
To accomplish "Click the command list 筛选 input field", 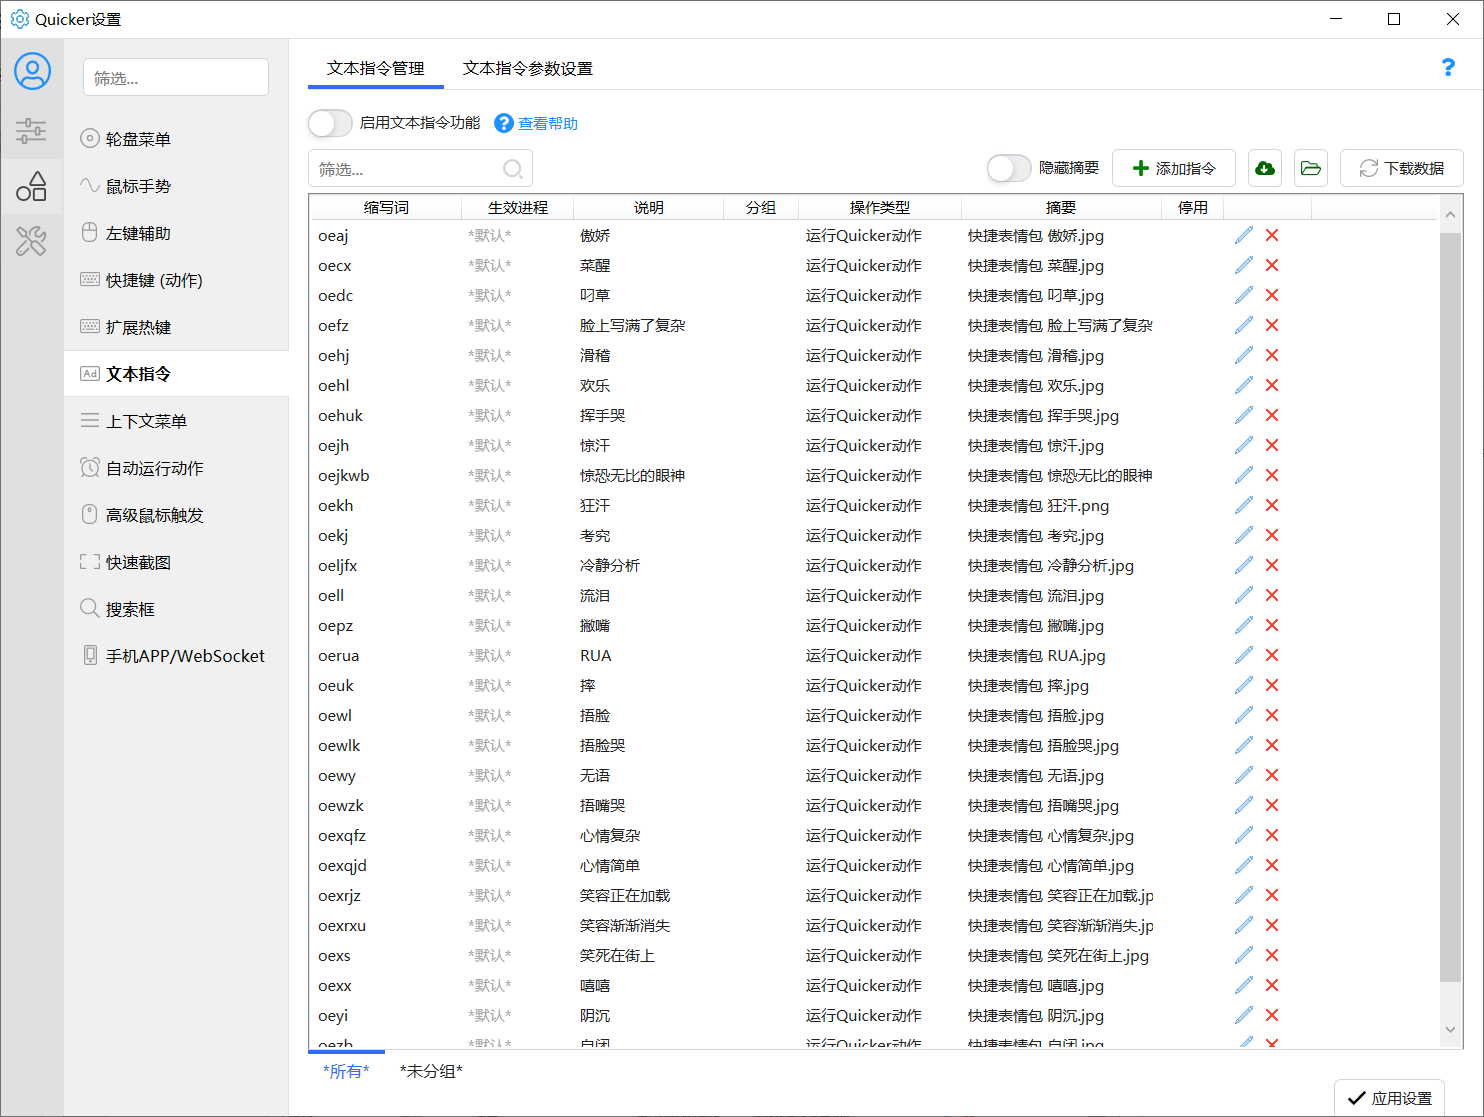I will pyautogui.click(x=420, y=169).
